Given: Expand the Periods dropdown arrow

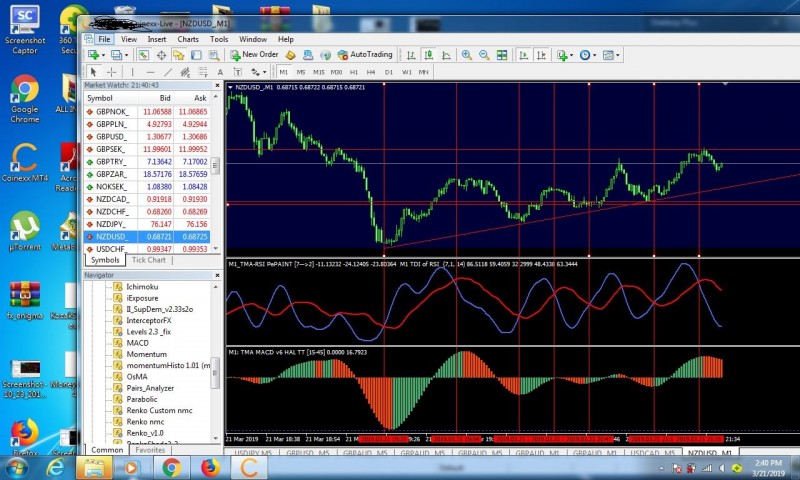Looking at the screenshot, I should click(x=594, y=55).
